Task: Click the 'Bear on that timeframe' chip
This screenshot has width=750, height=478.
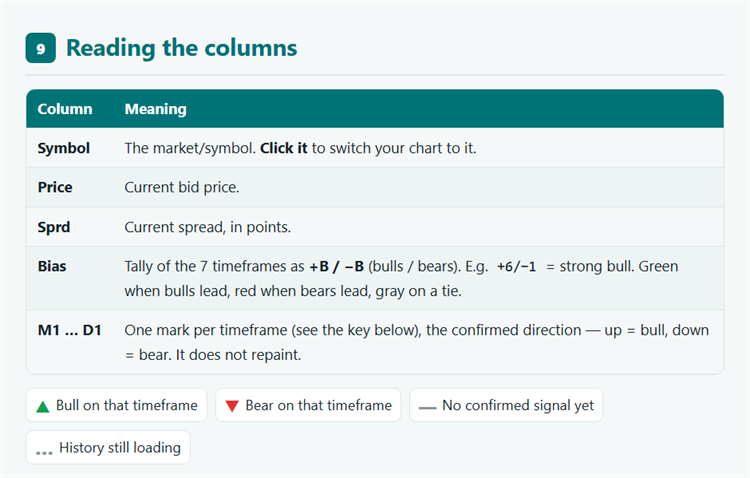Action: (x=308, y=405)
